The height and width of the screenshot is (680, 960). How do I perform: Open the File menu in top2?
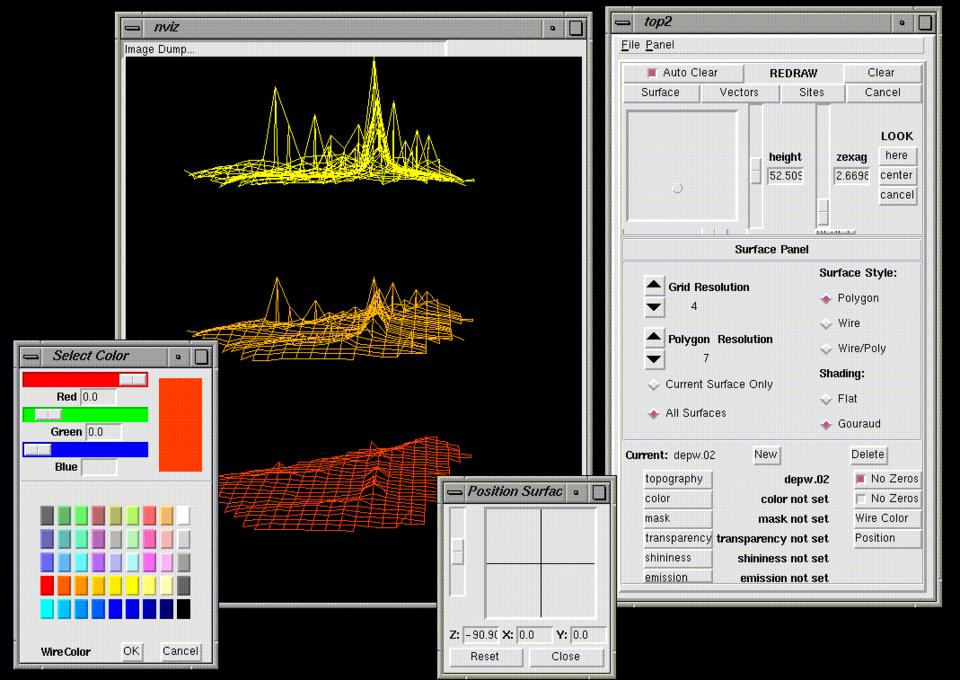tap(630, 45)
